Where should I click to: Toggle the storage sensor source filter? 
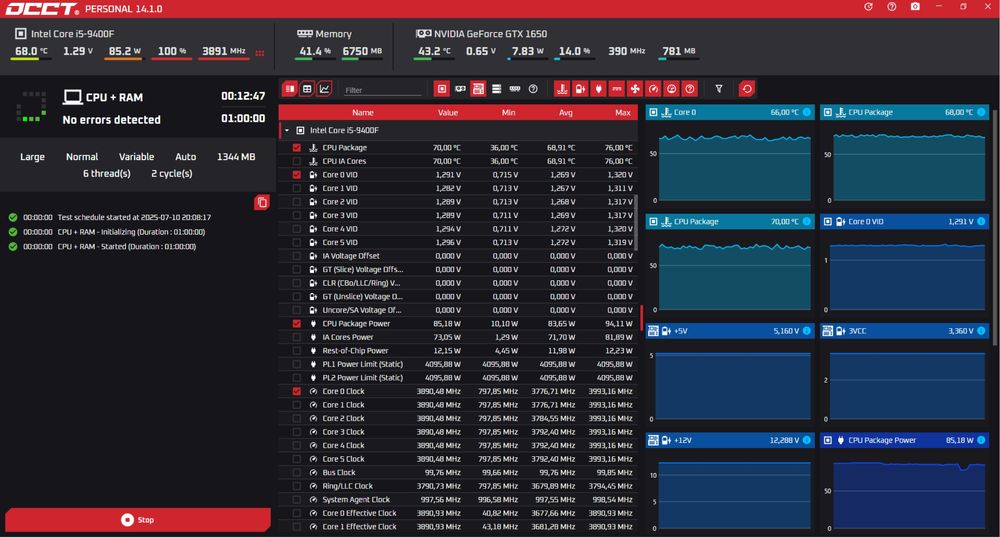click(496, 89)
